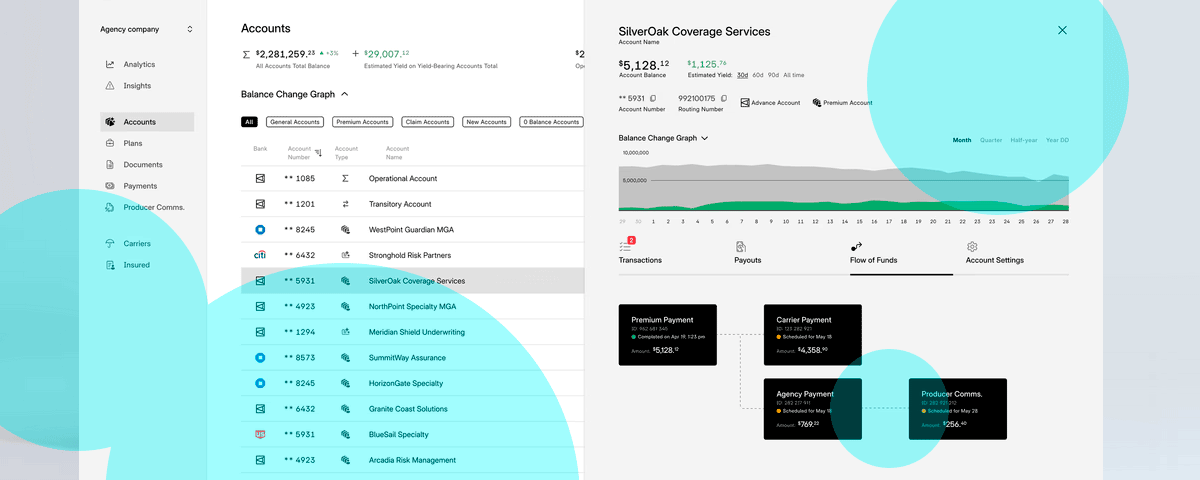Show graph by Month
1200x480 pixels.
(962, 140)
